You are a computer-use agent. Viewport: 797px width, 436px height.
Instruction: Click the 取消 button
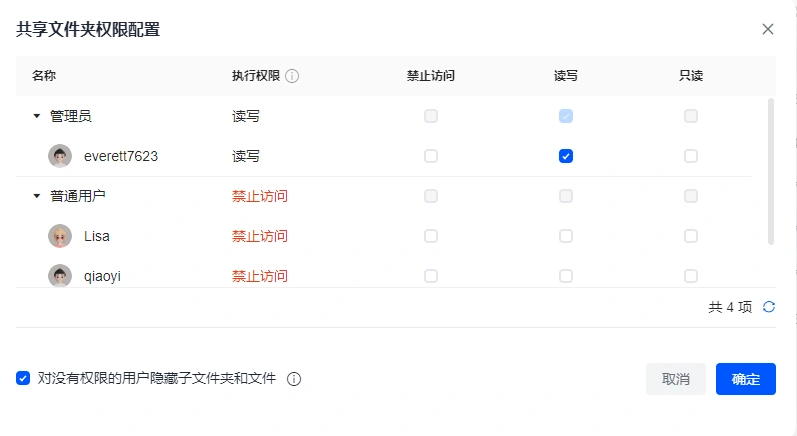[x=676, y=379]
